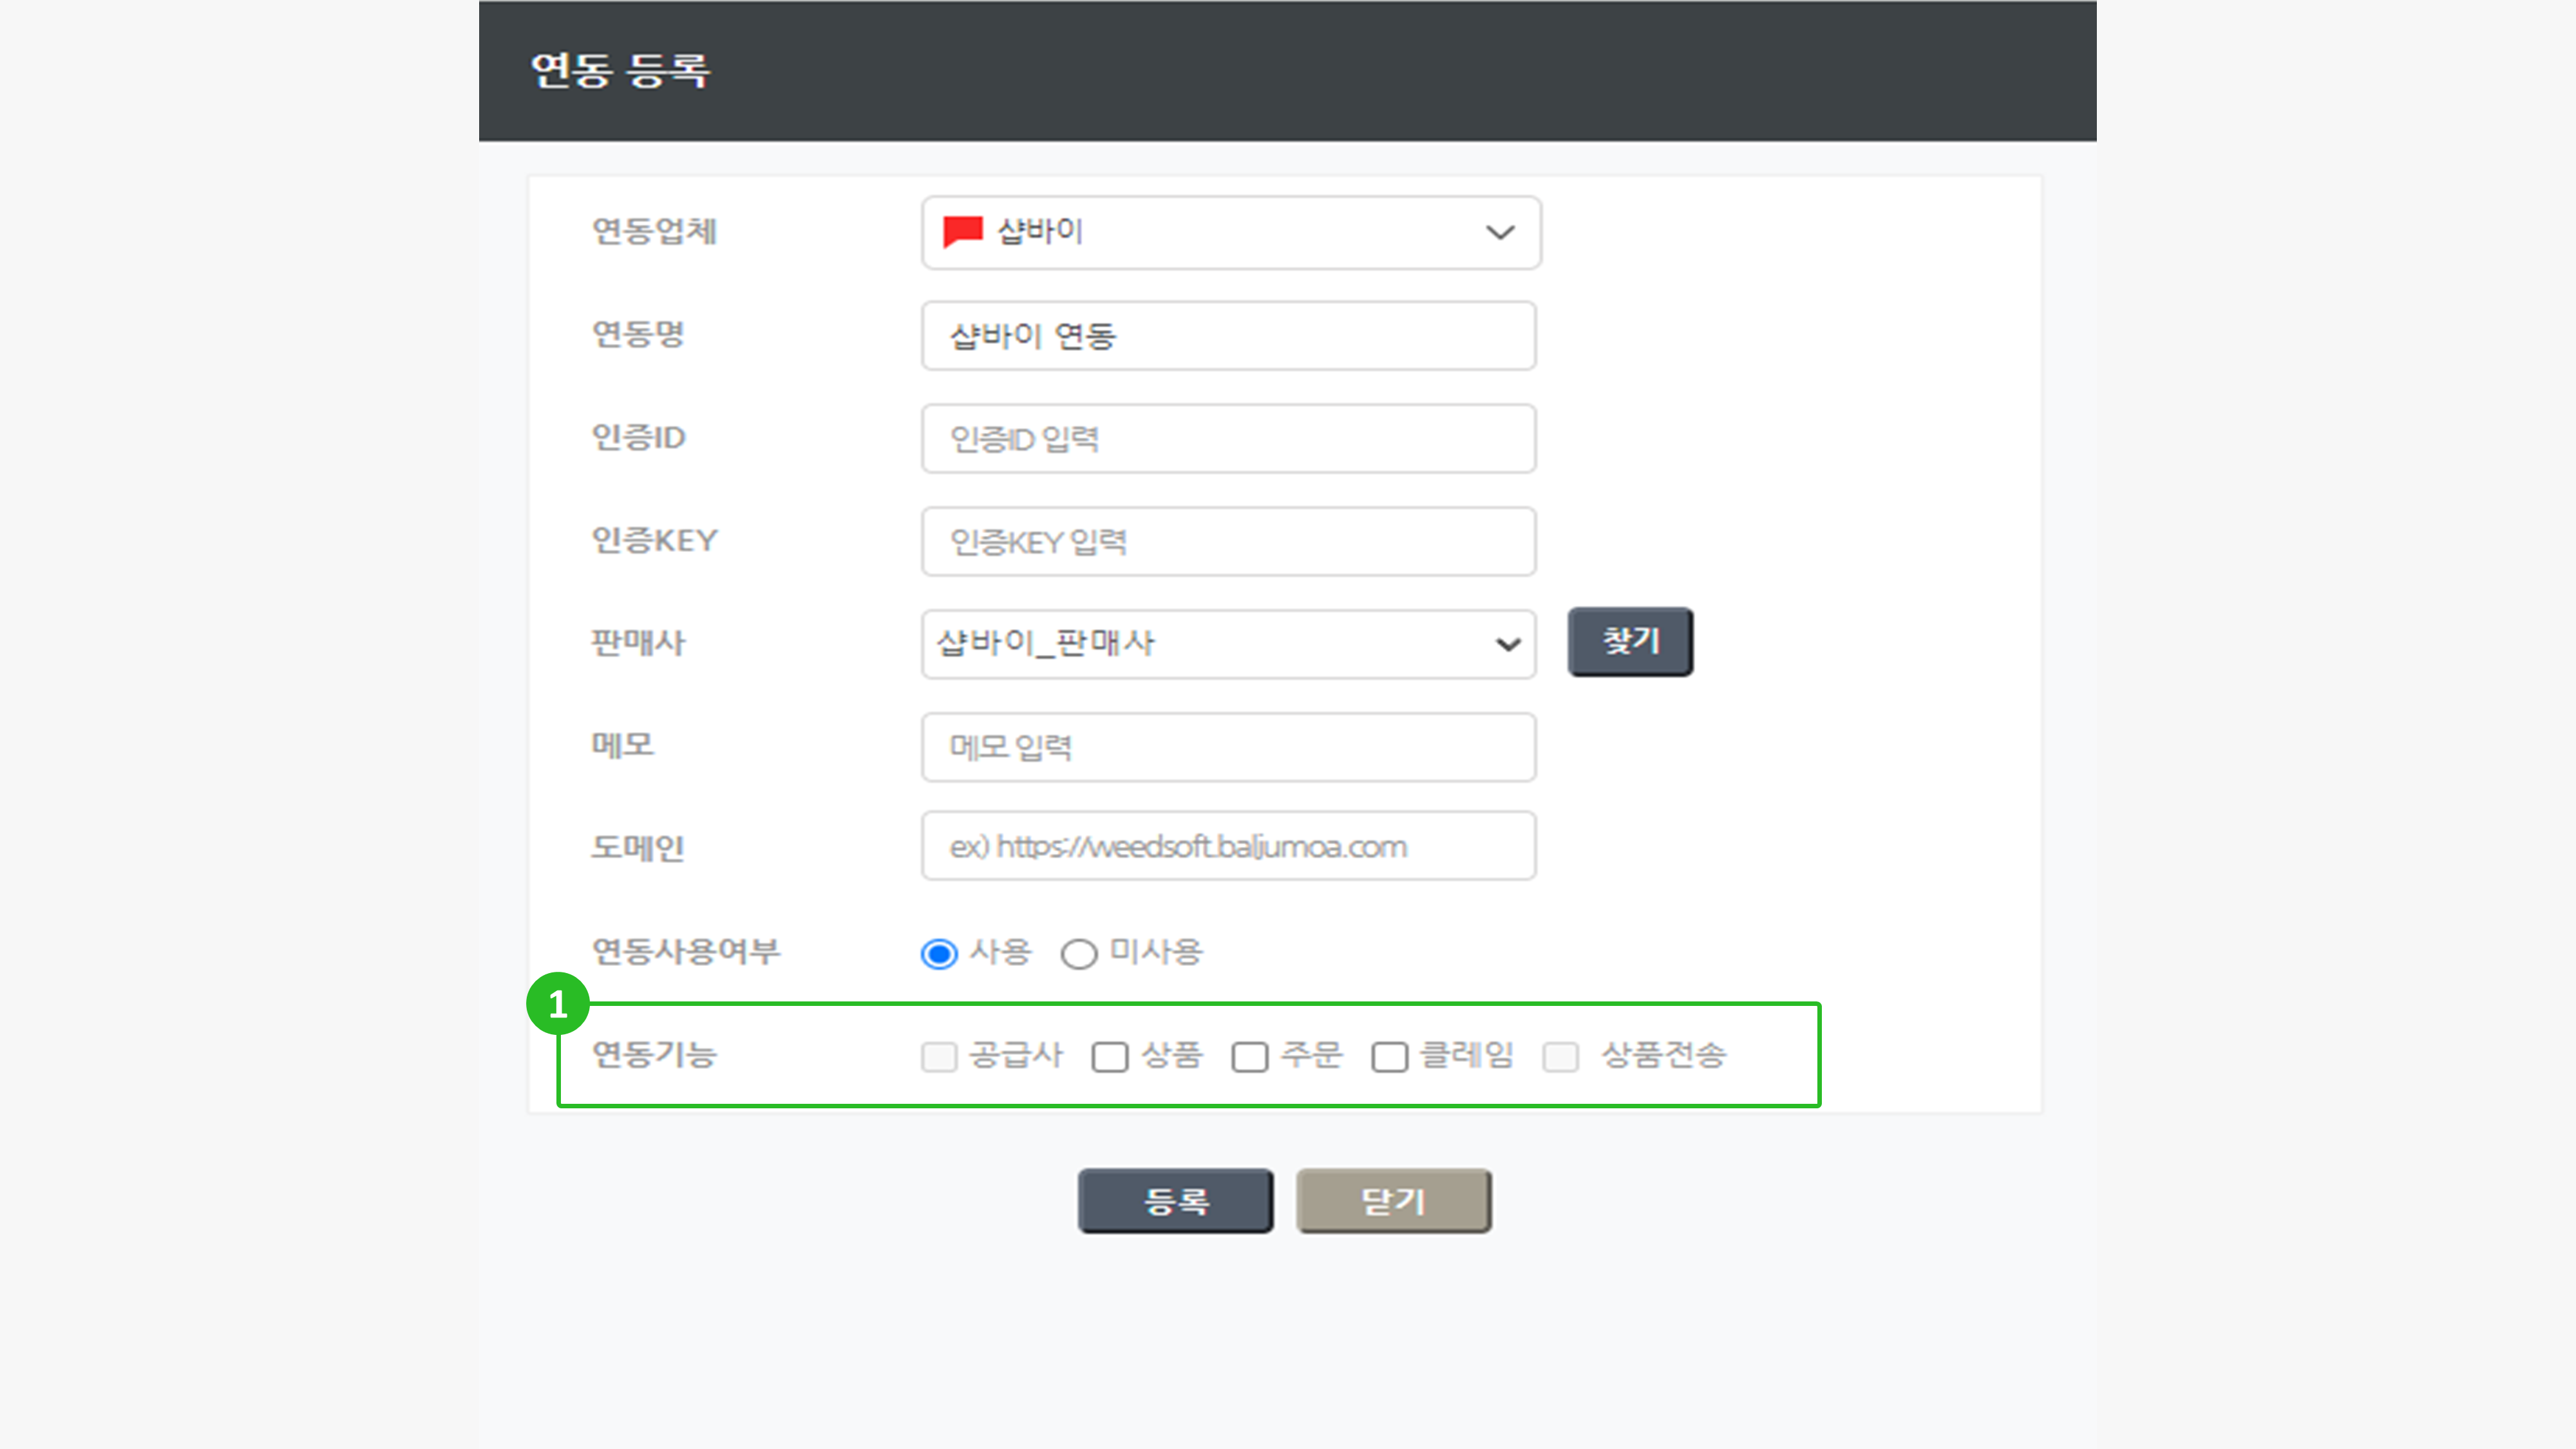Check the 상품 checkbox
Screen dimensions: 2576x1449
[1110, 1057]
